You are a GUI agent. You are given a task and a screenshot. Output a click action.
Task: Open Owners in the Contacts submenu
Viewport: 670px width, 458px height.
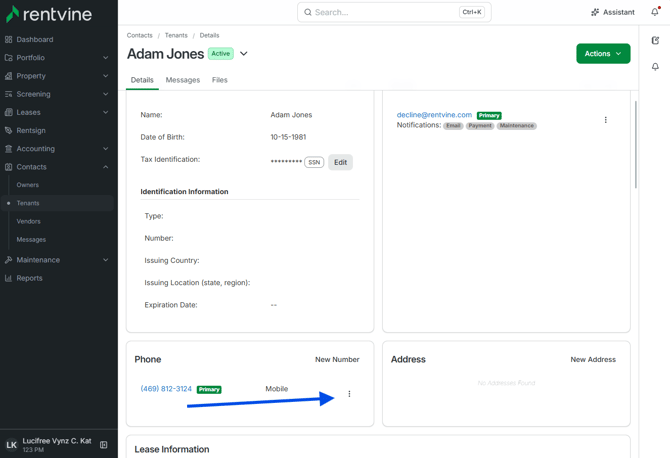pos(28,185)
